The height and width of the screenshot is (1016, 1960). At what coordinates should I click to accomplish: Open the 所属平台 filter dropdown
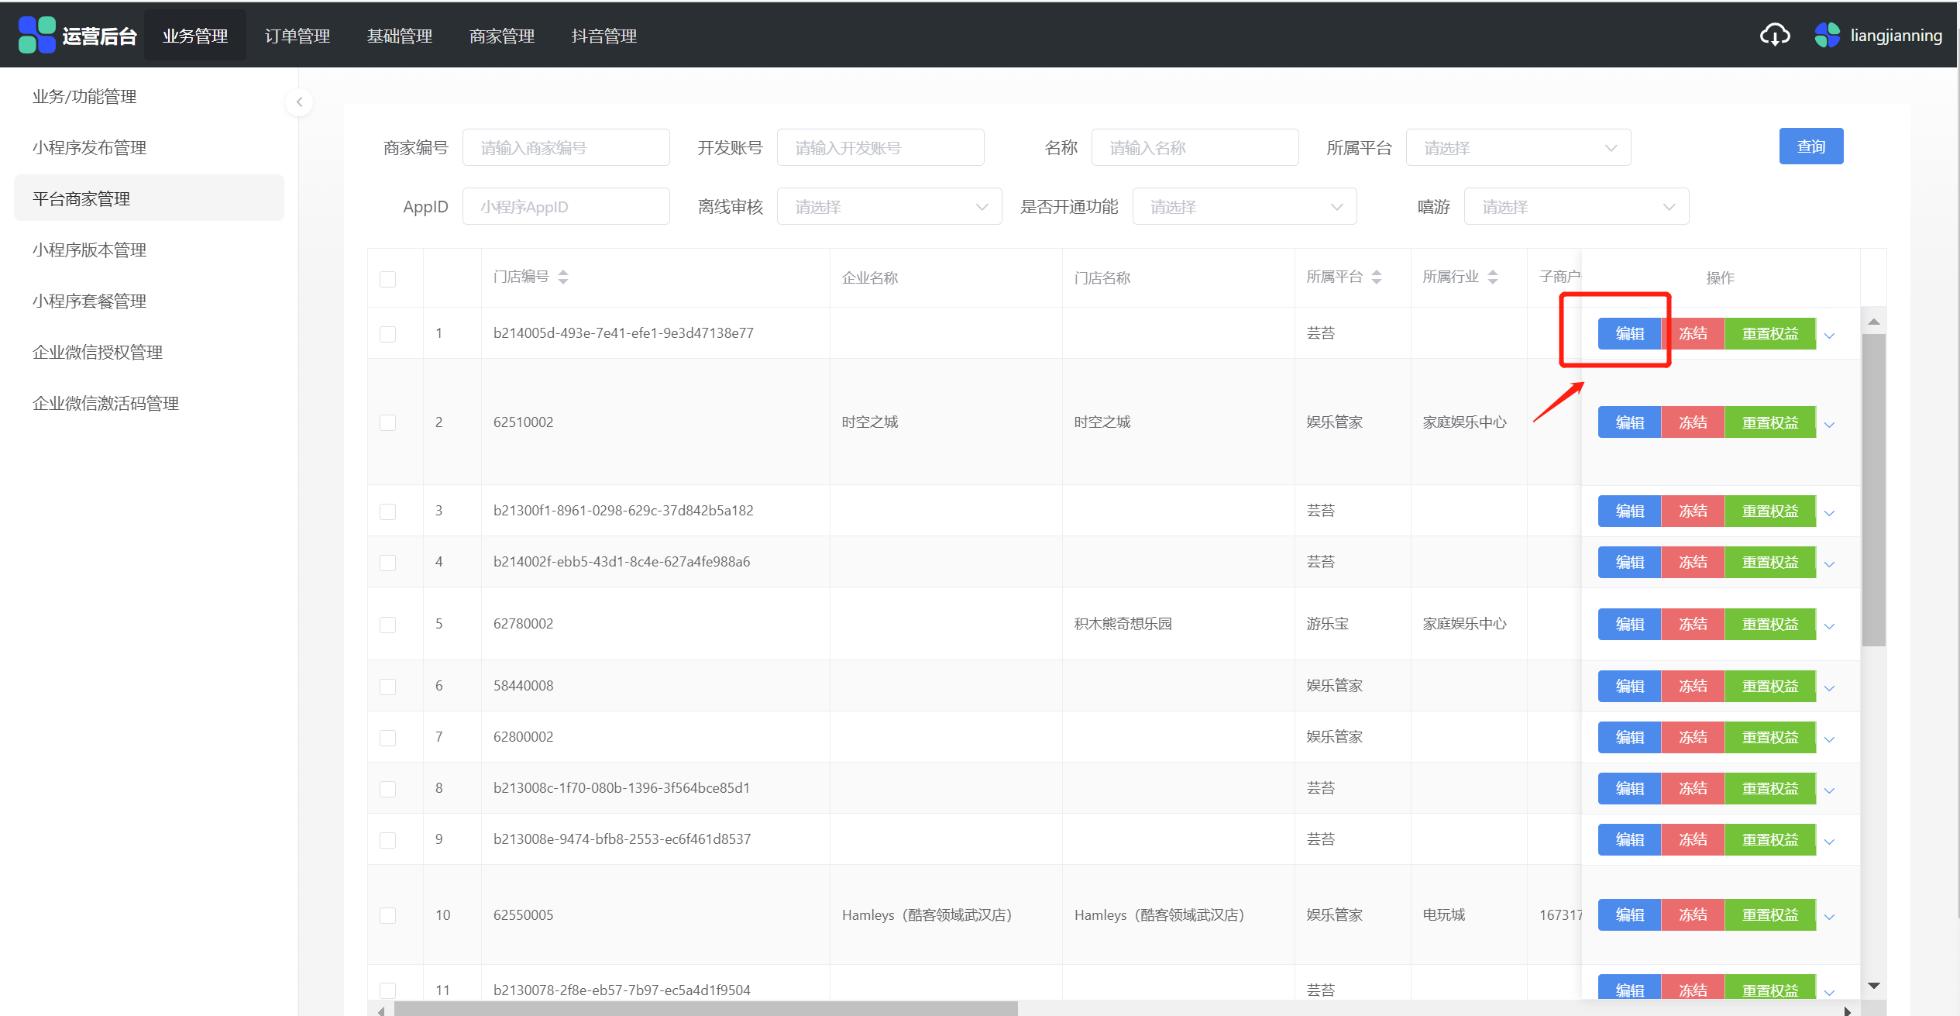tap(1518, 148)
